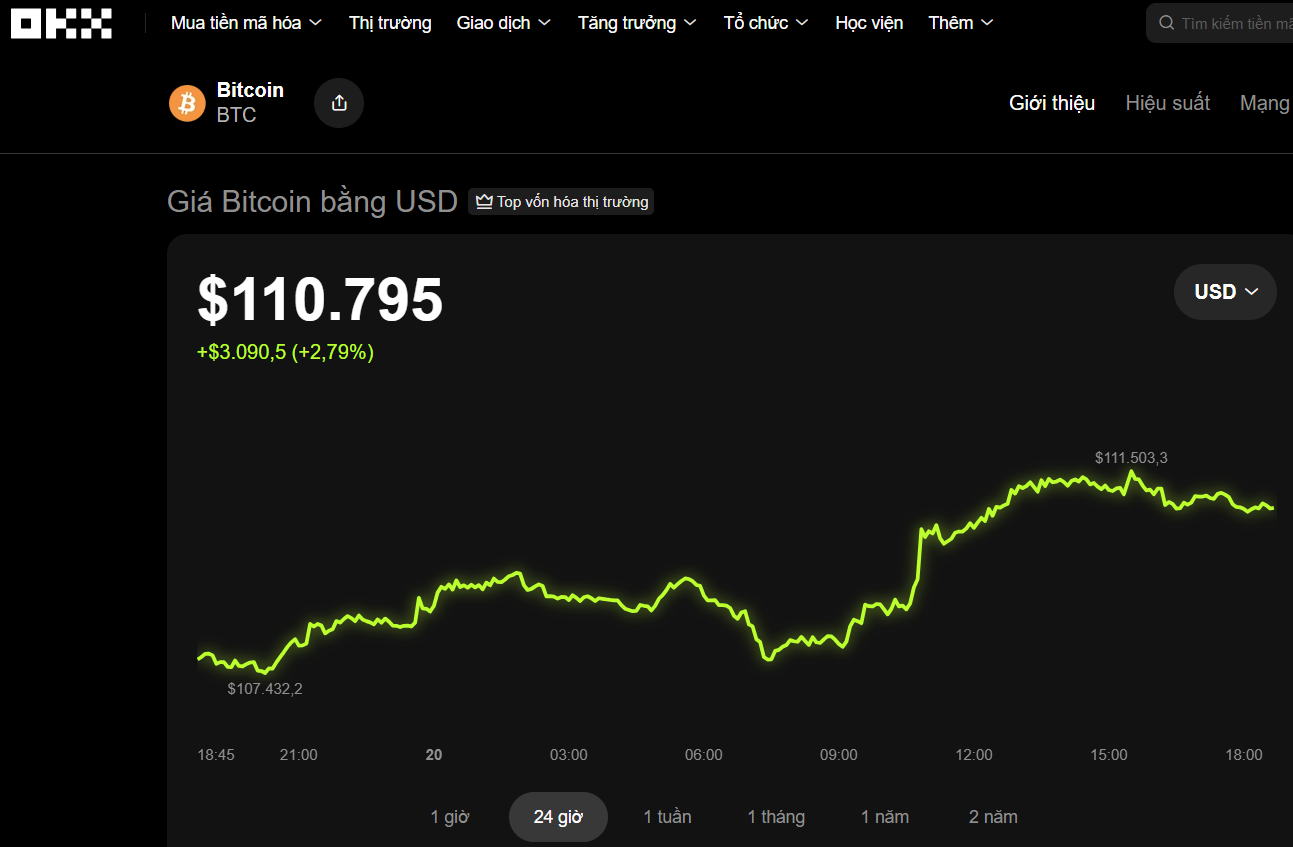Click the crown icon in market cap badge
This screenshot has width=1293, height=847.
coord(482,201)
